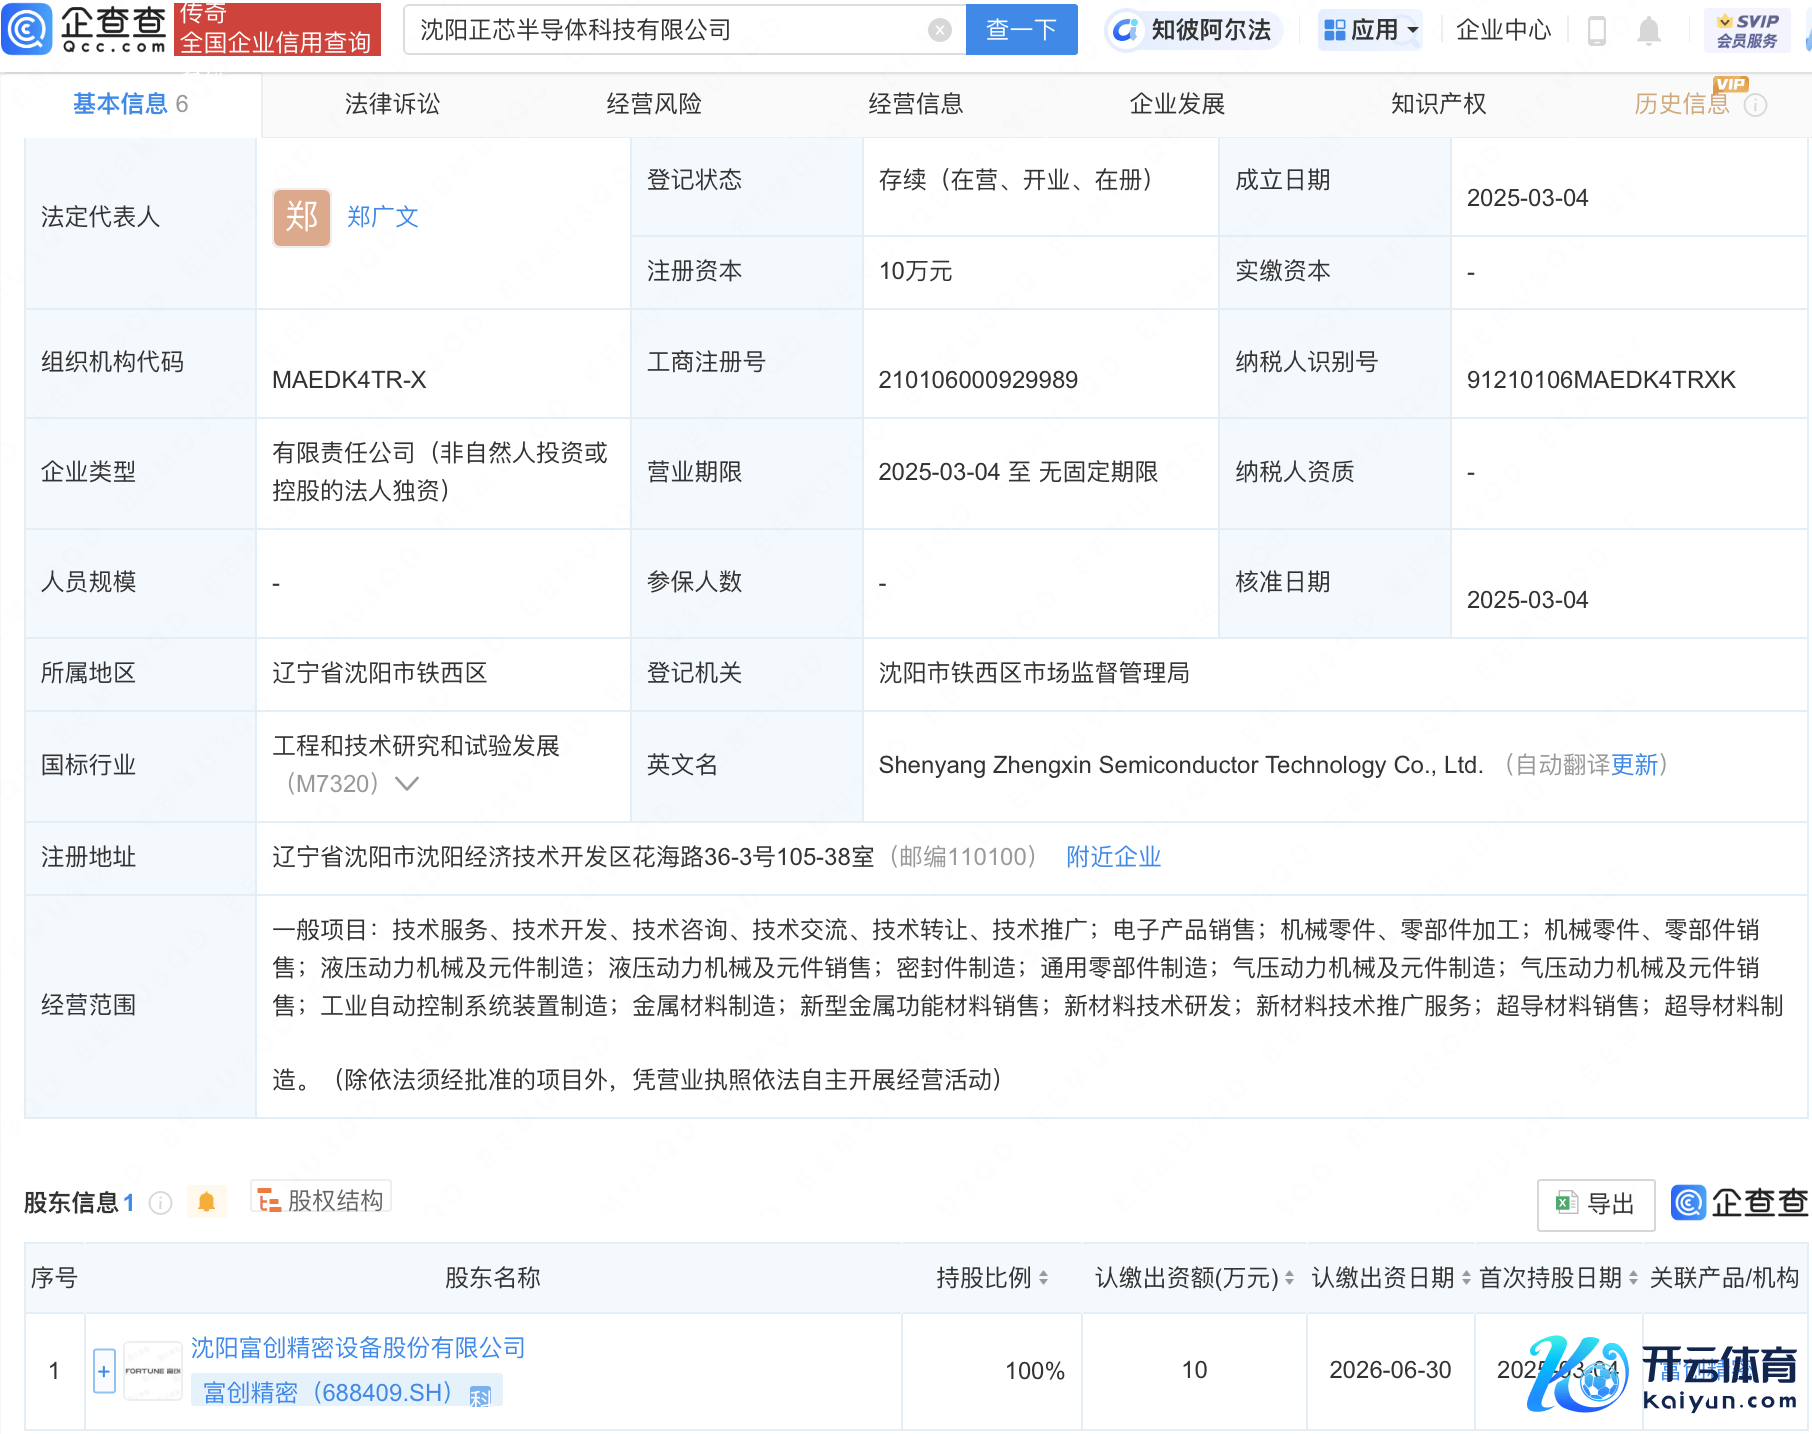This screenshot has height=1434, width=1812.
Task: Sort by 持股比例 column
Action: [x=1043, y=1277]
